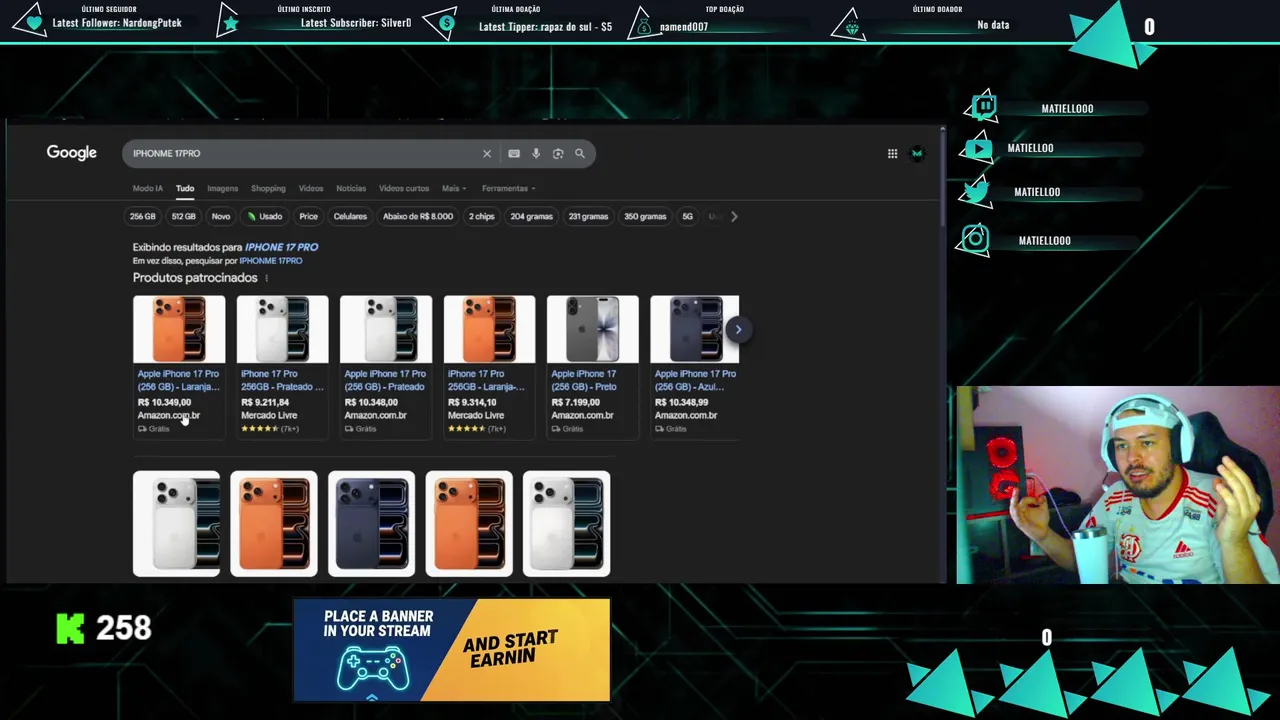Search by image with Google Lens
1280x720 pixels.
click(x=558, y=153)
